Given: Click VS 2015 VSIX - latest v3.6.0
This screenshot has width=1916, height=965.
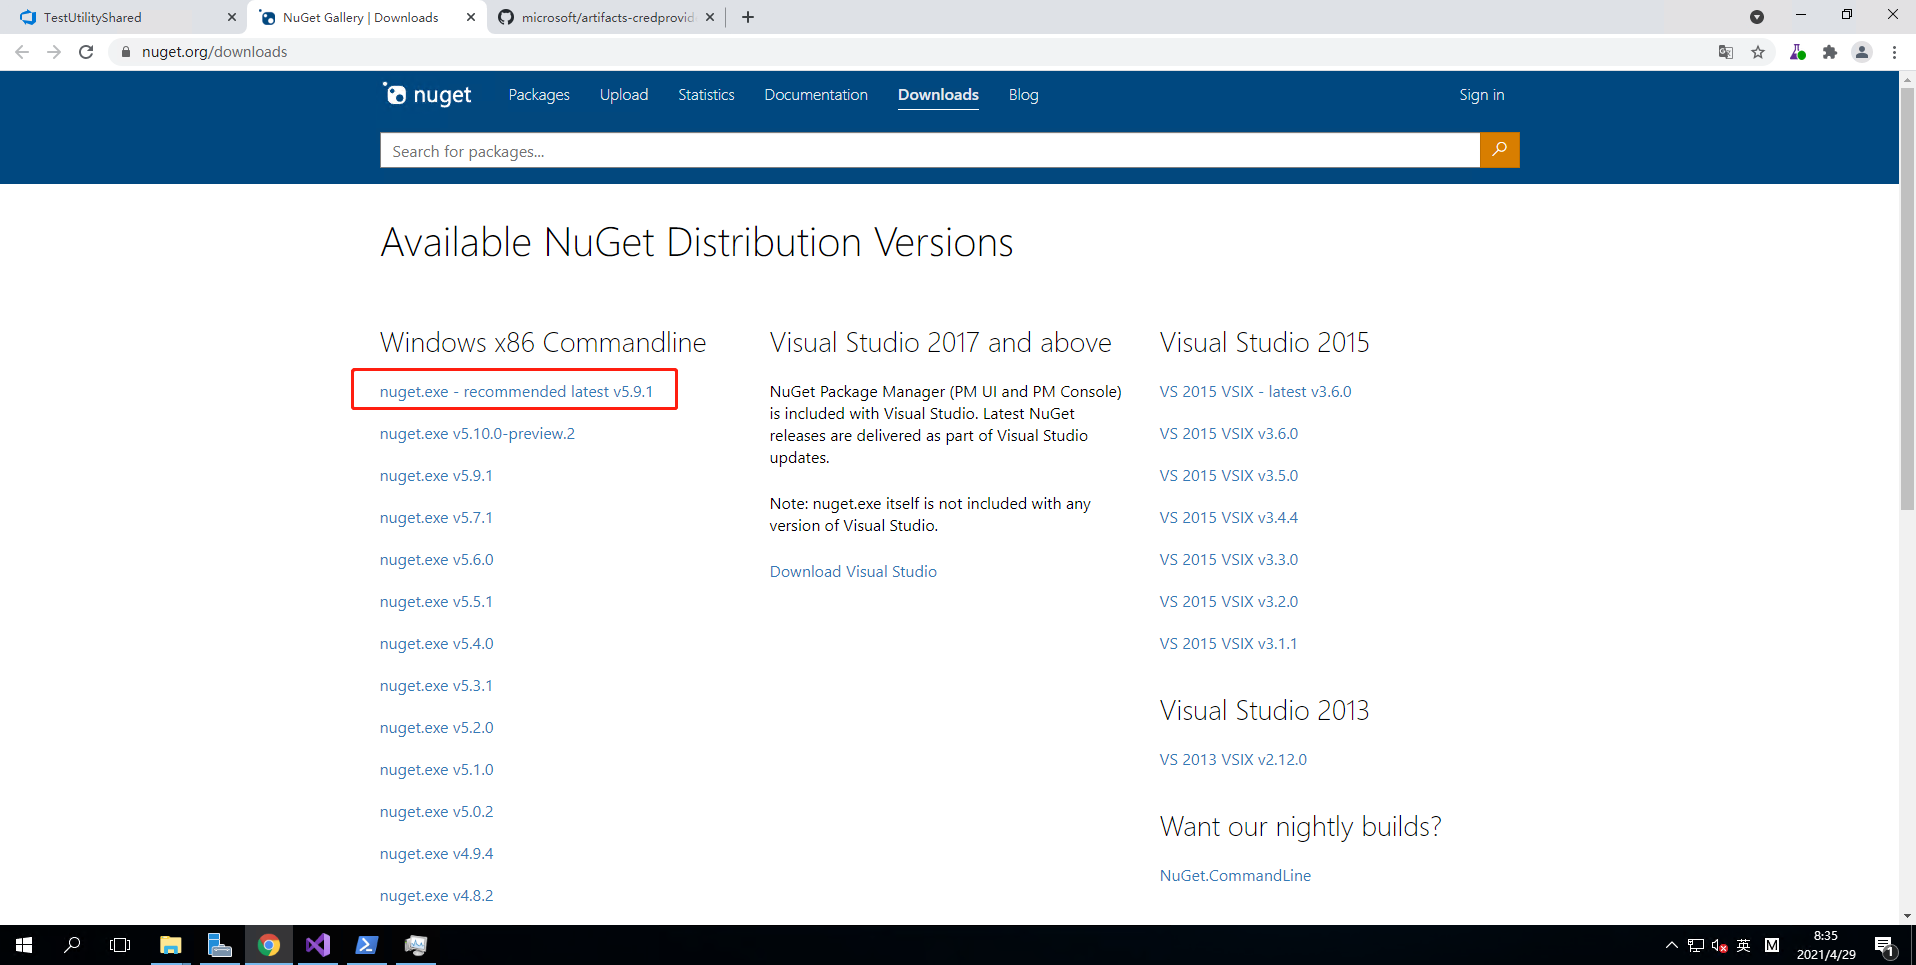Looking at the screenshot, I should [x=1255, y=391].
